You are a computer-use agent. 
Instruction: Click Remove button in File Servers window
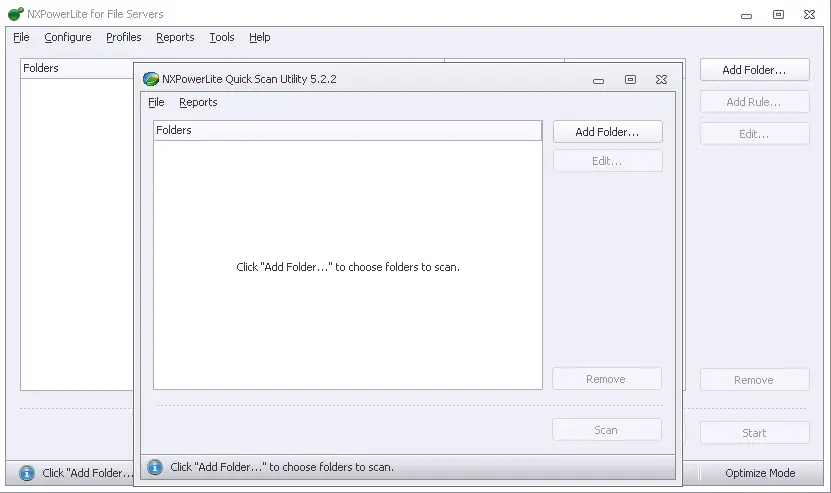[754, 380]
